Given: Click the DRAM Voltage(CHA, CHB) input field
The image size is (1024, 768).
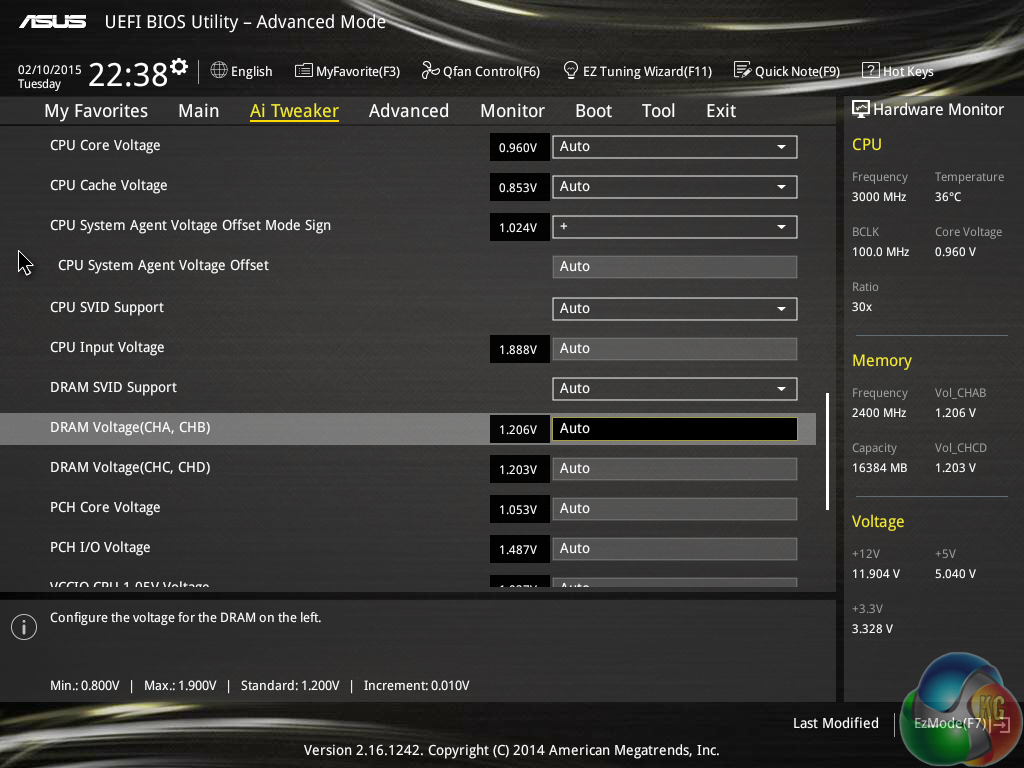Looking at the screenshot, I should (674, 429).
